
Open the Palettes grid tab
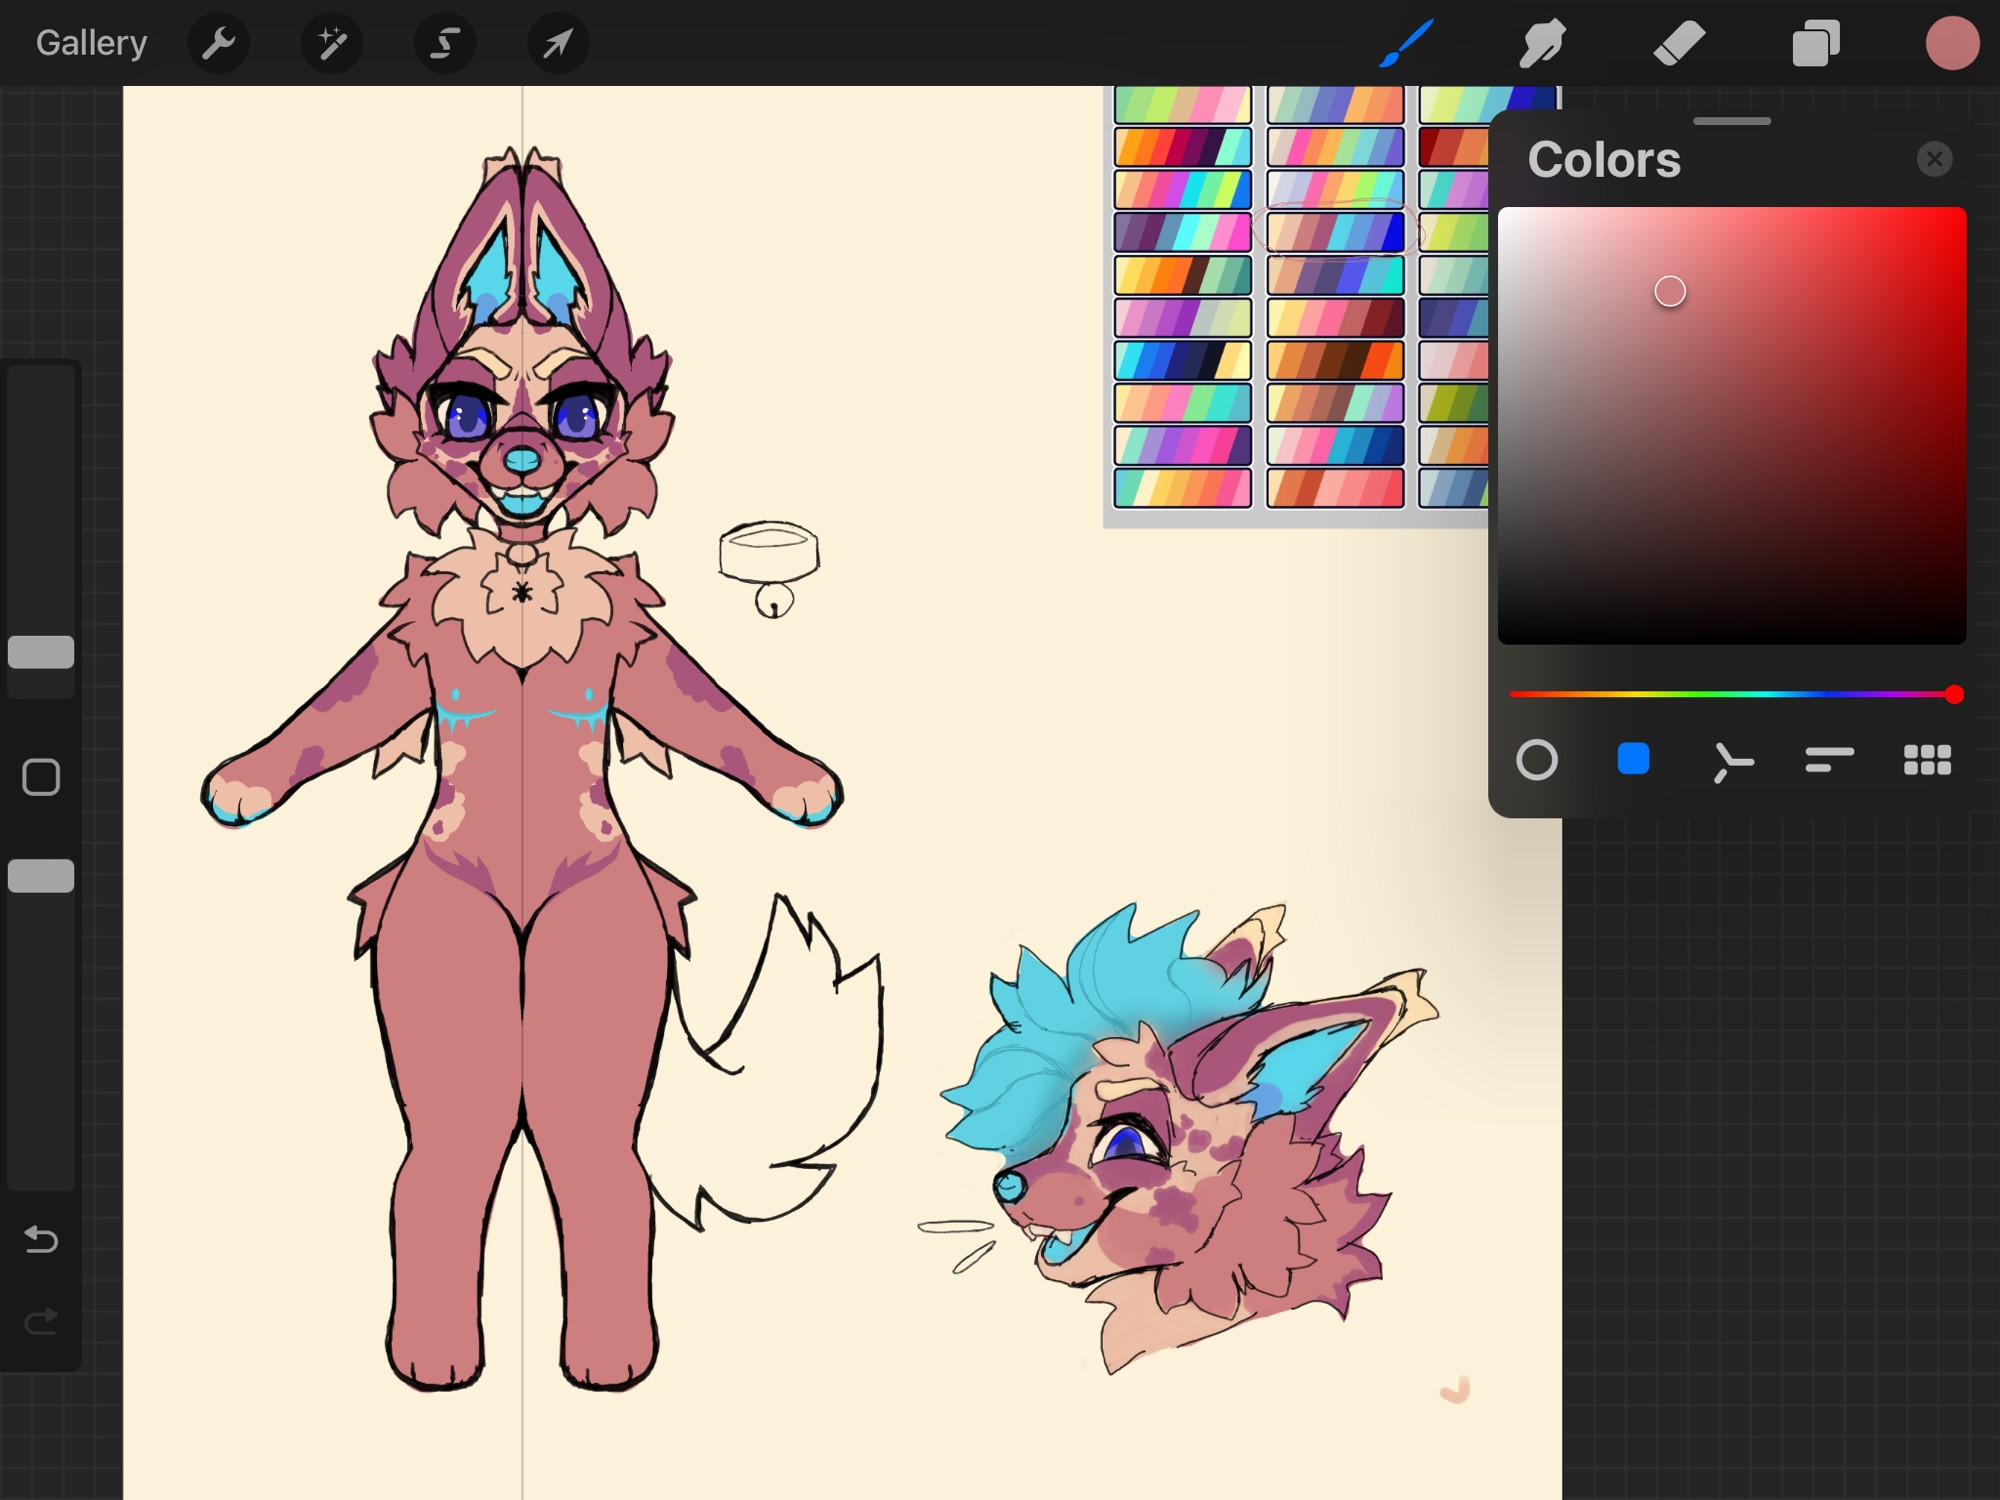(x=1927, y=760)
